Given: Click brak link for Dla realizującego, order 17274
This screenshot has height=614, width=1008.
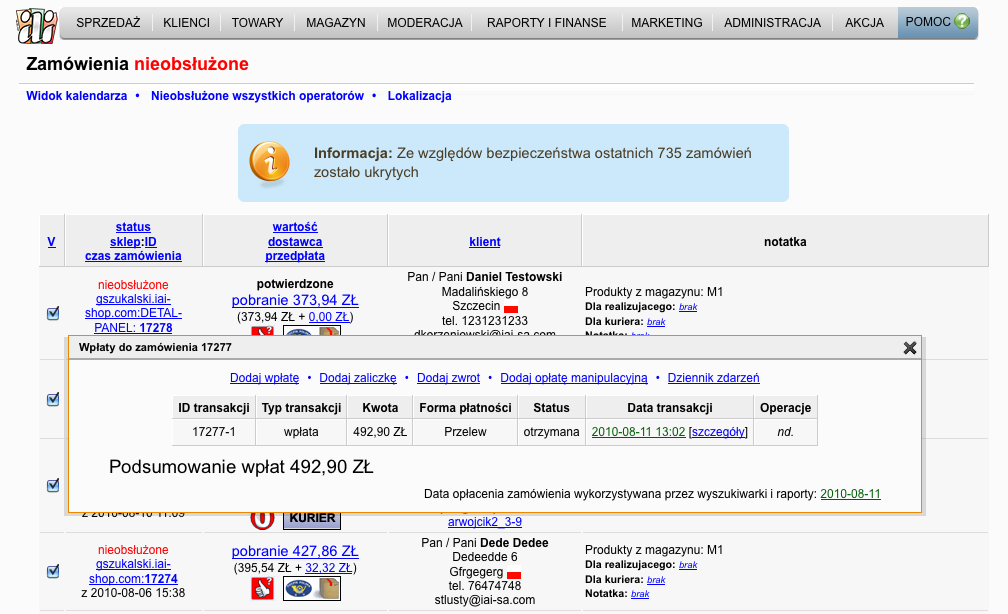Looking at the screenshot, I should pos(688,565).
